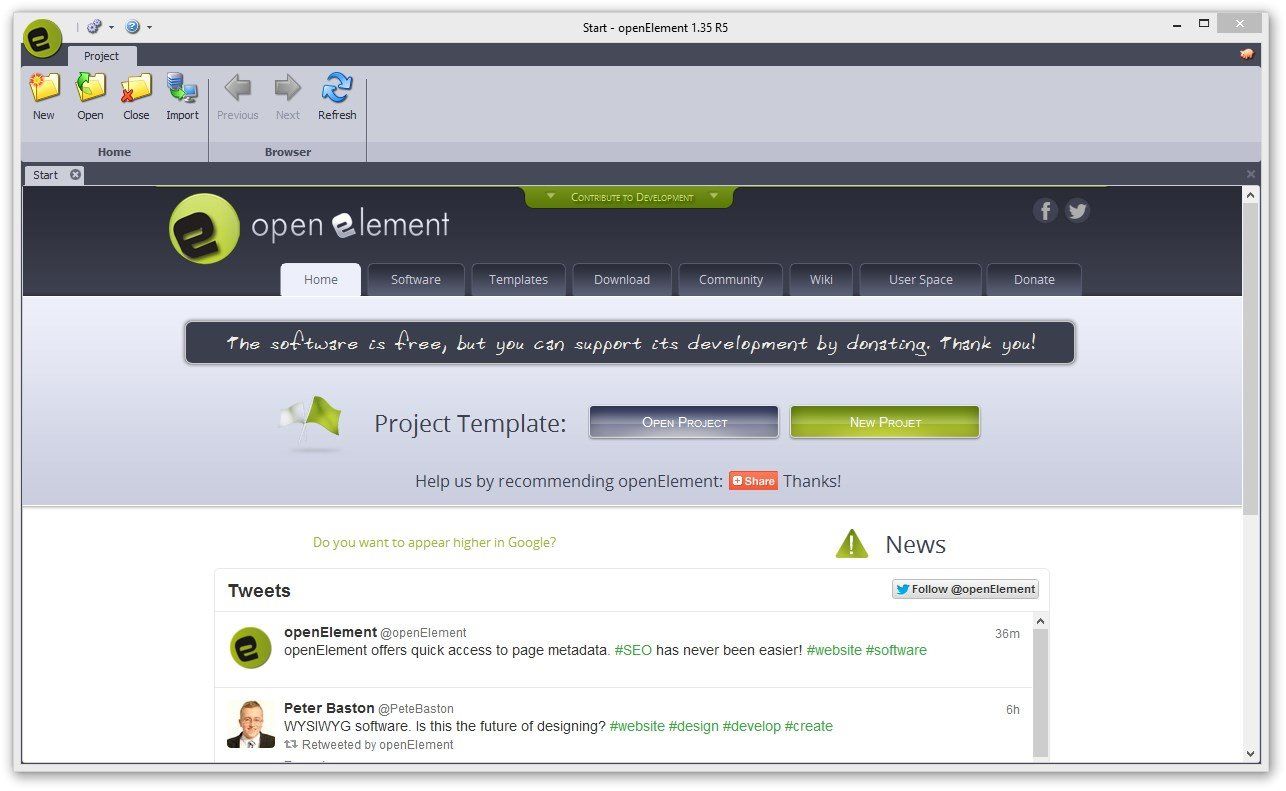Open the Software site tab
1286x791 pixels.
(x=416, y=280)
